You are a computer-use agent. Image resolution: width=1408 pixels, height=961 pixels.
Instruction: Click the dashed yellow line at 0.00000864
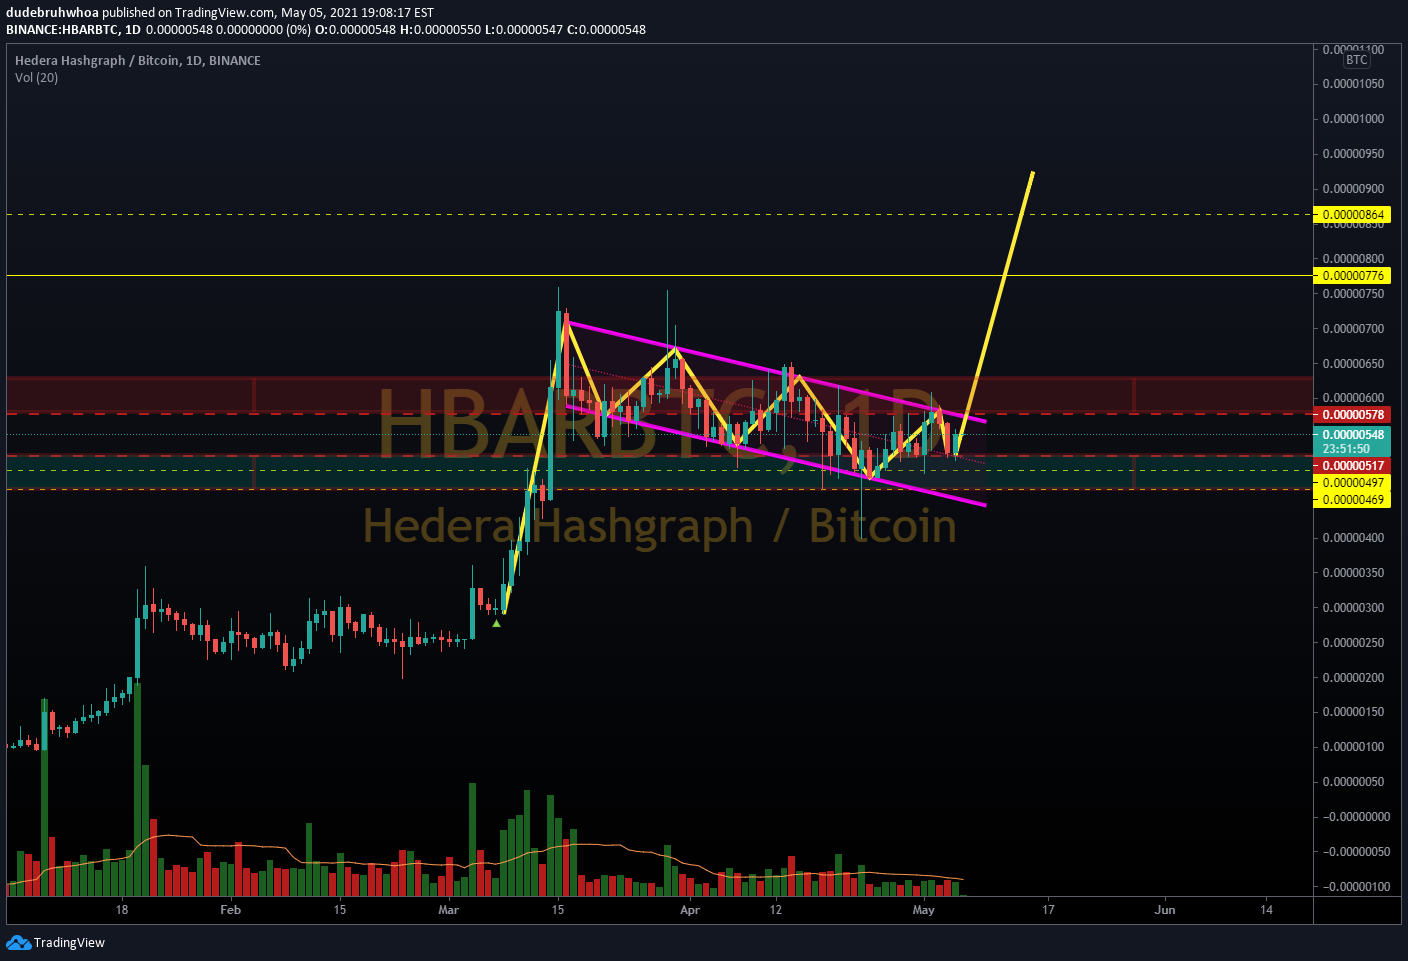(658, 214)
